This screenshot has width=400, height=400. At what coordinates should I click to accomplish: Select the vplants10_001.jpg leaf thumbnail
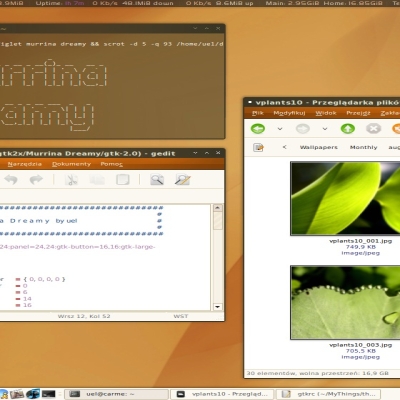pos(345,198)
